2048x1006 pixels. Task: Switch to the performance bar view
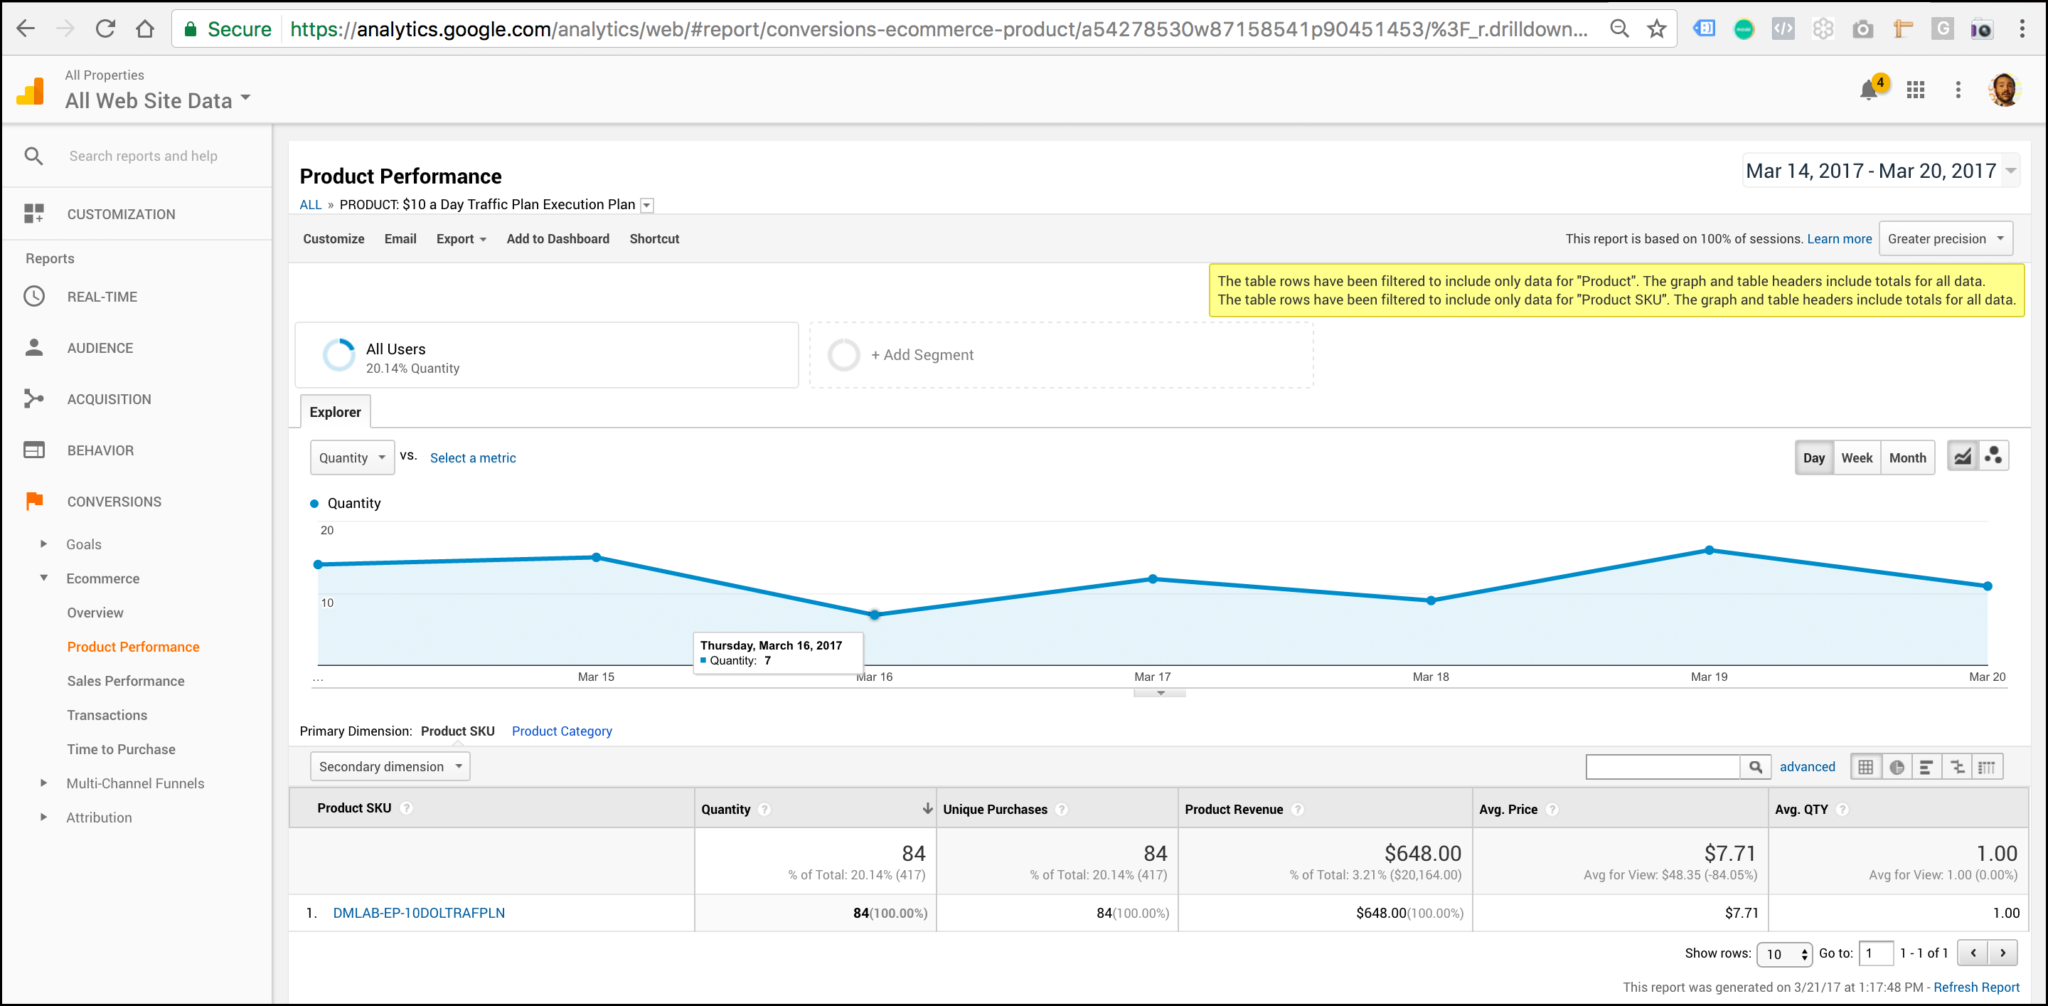point(1927,766)
